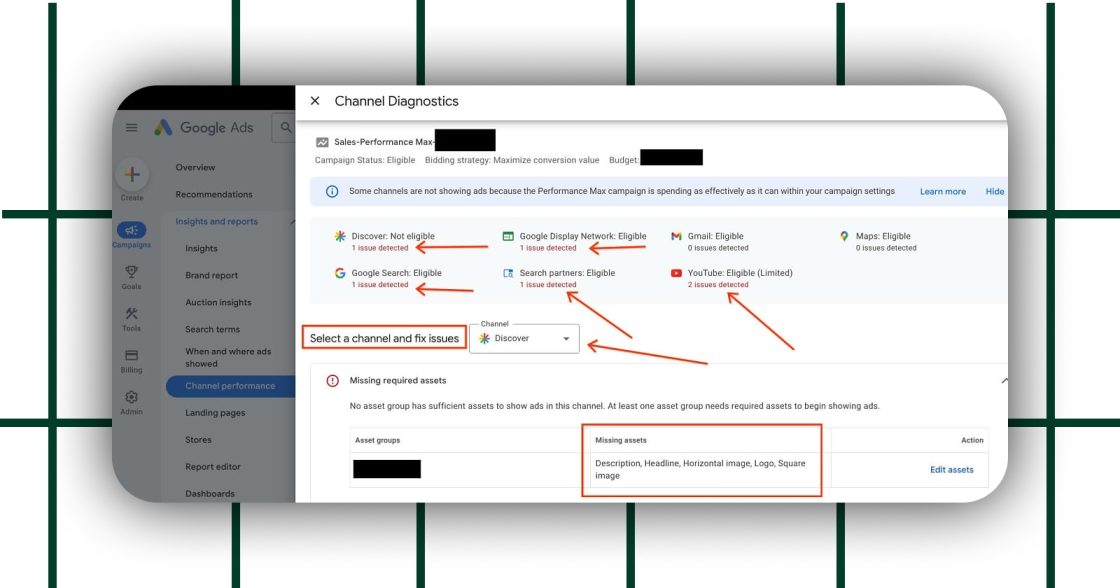The image size is (1120, 588).
Task: Click the 'Missing assets' column header
Action: [x=620, y=440]
